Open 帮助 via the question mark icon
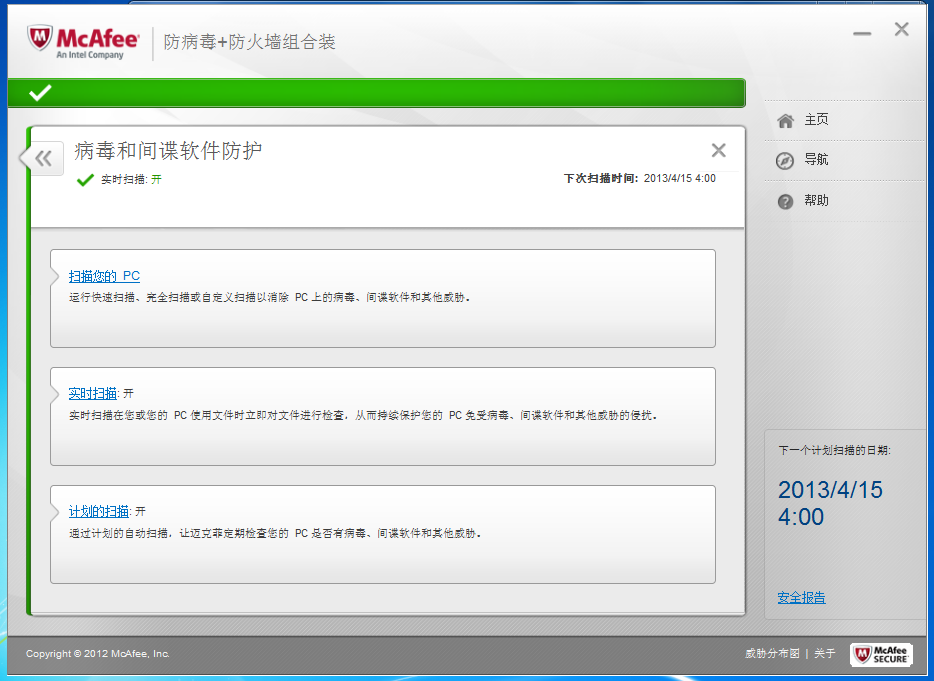The width and height of the screenshot is (934, 681). coord(786,201)
